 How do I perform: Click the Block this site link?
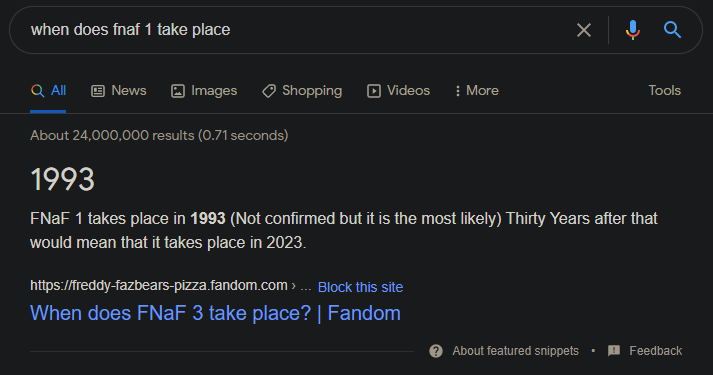tap(360, 287)
